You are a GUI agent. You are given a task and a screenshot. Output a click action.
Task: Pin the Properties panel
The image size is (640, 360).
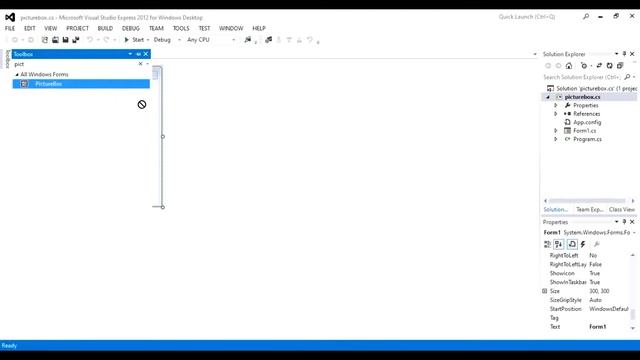[624, 222]
